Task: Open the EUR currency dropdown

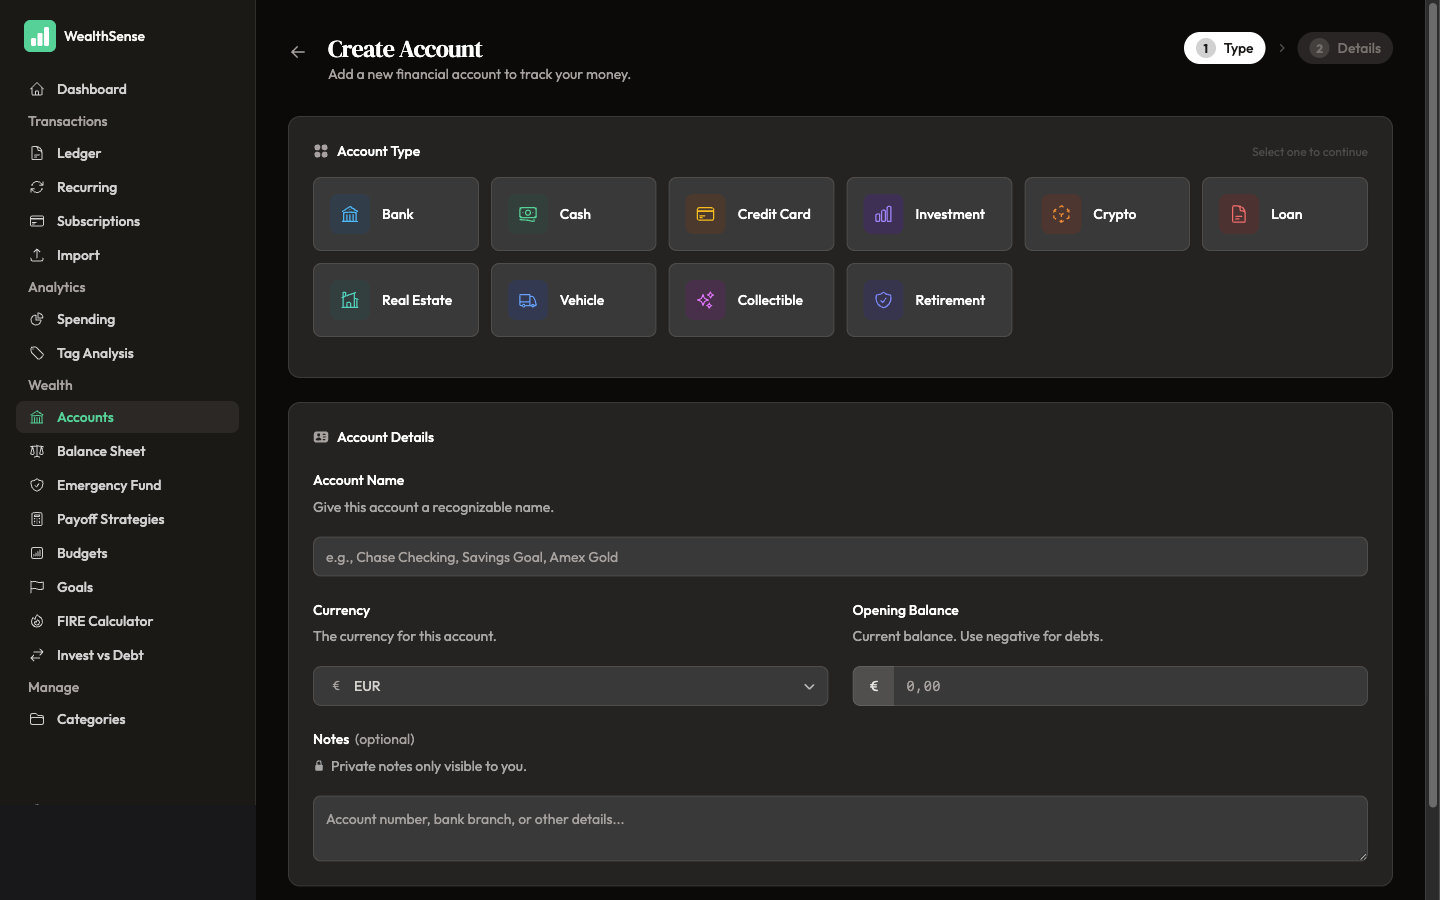Action: coord(570,686)
